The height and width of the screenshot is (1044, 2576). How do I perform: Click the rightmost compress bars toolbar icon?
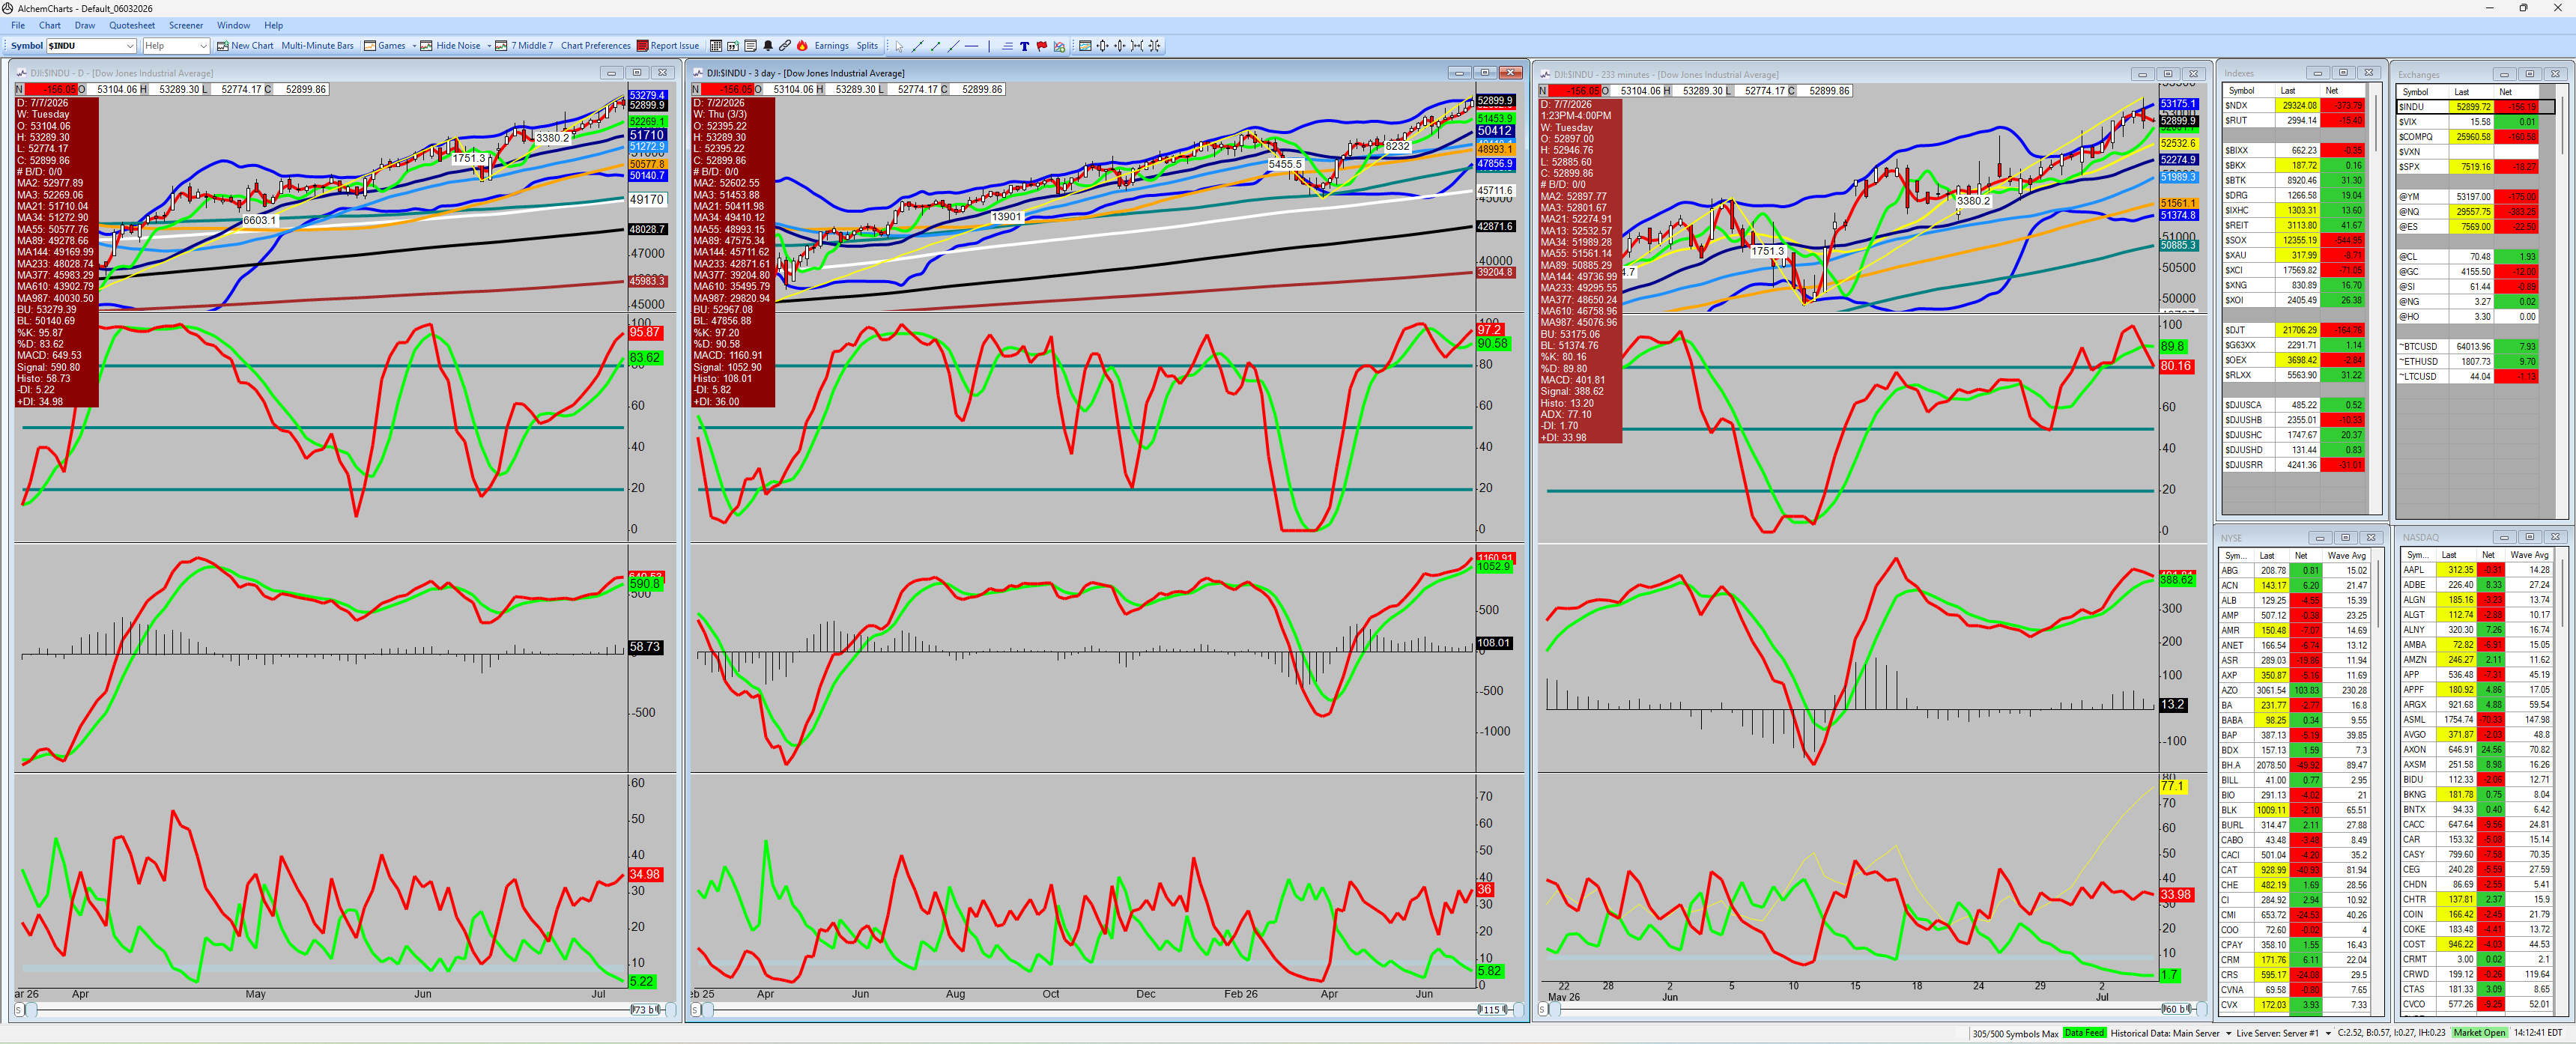(x=1155, y=46)
